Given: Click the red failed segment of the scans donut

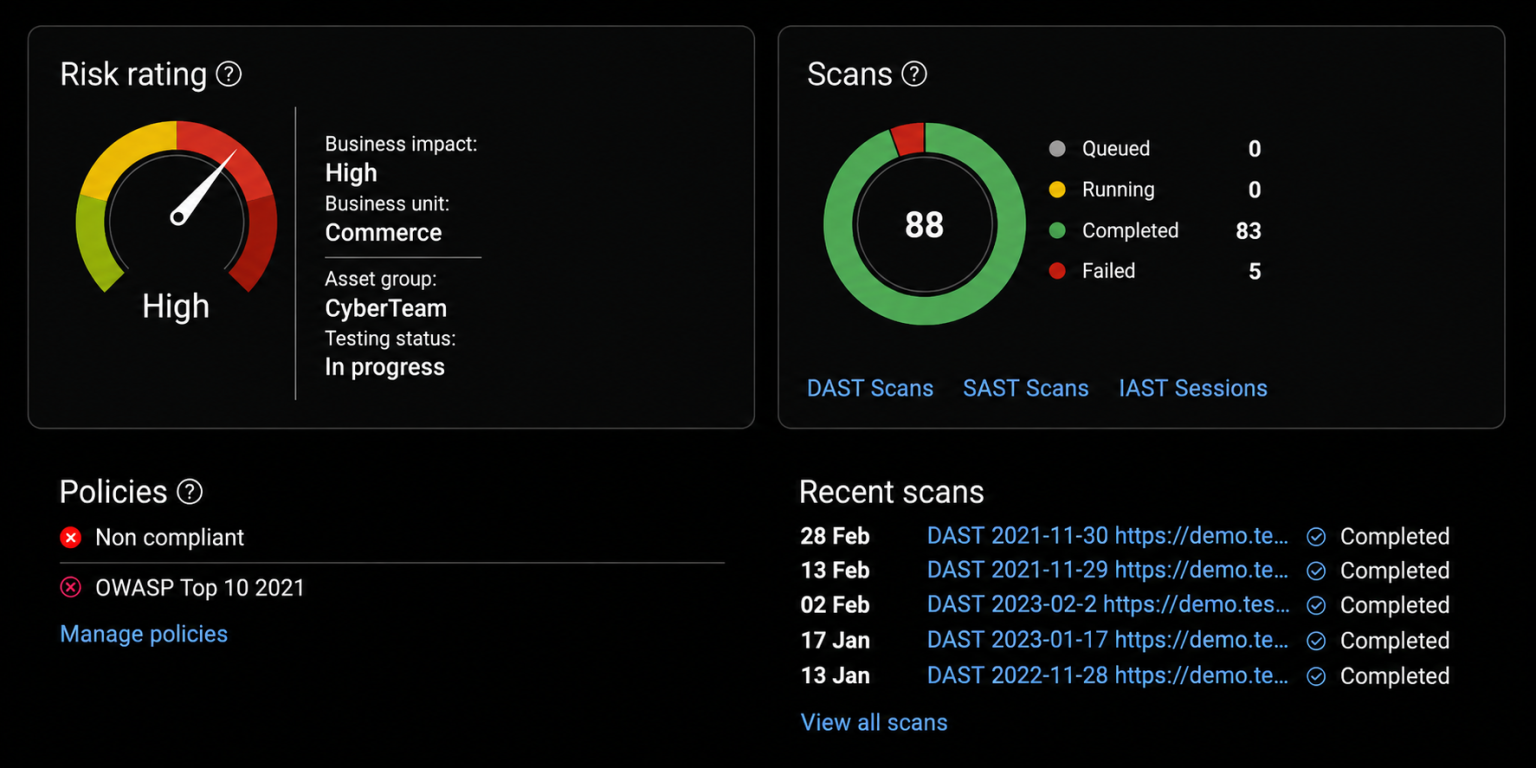Looking at the screenshot, I should pos(908,139).
